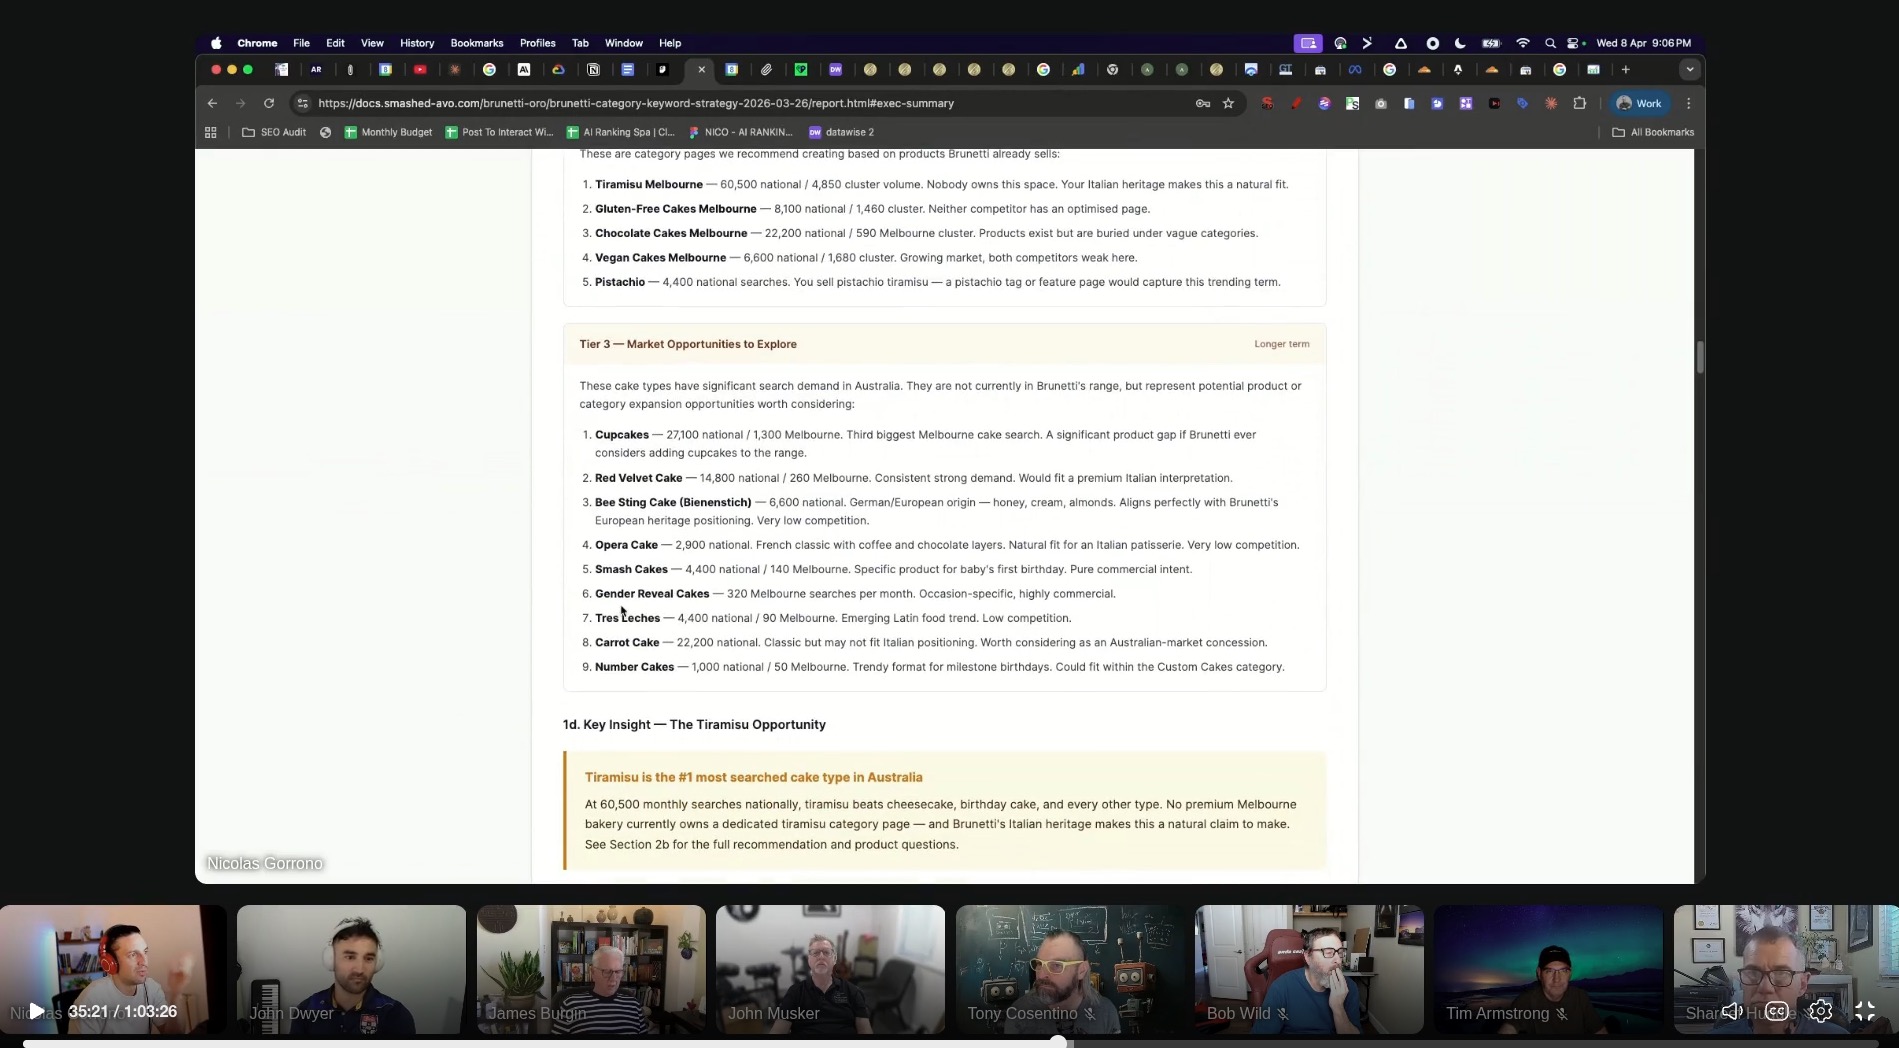Click the Work profile button
Image resolution: width=1899 pixels, height=1048 pixels.
1640,103
